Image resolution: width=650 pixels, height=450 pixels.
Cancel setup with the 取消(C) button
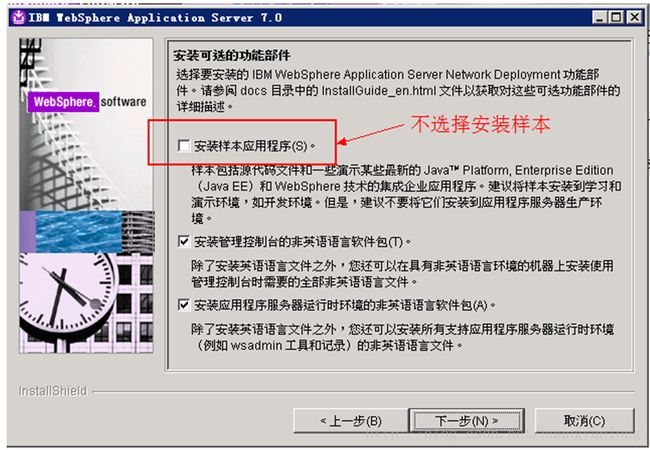585,421
